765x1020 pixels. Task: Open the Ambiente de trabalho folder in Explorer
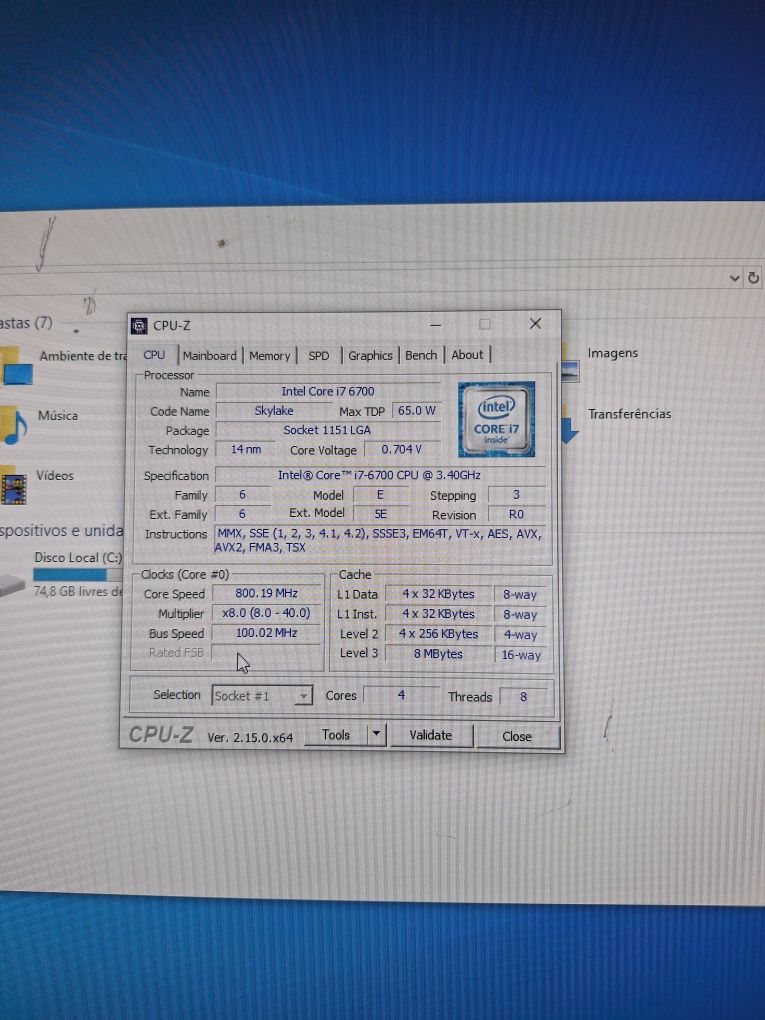[x=63, y=363]
